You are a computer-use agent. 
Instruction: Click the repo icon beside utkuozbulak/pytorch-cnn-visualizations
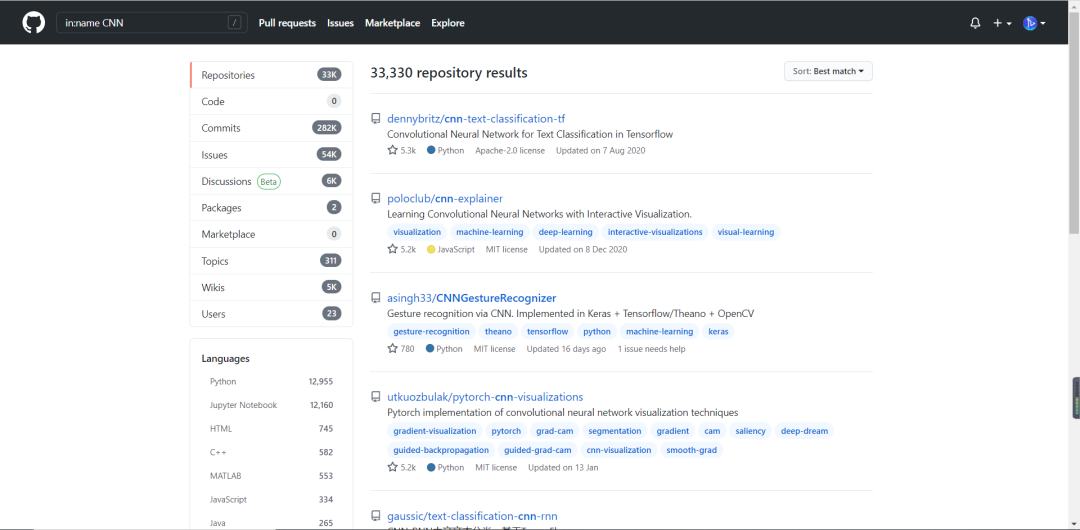pos(376,397)
